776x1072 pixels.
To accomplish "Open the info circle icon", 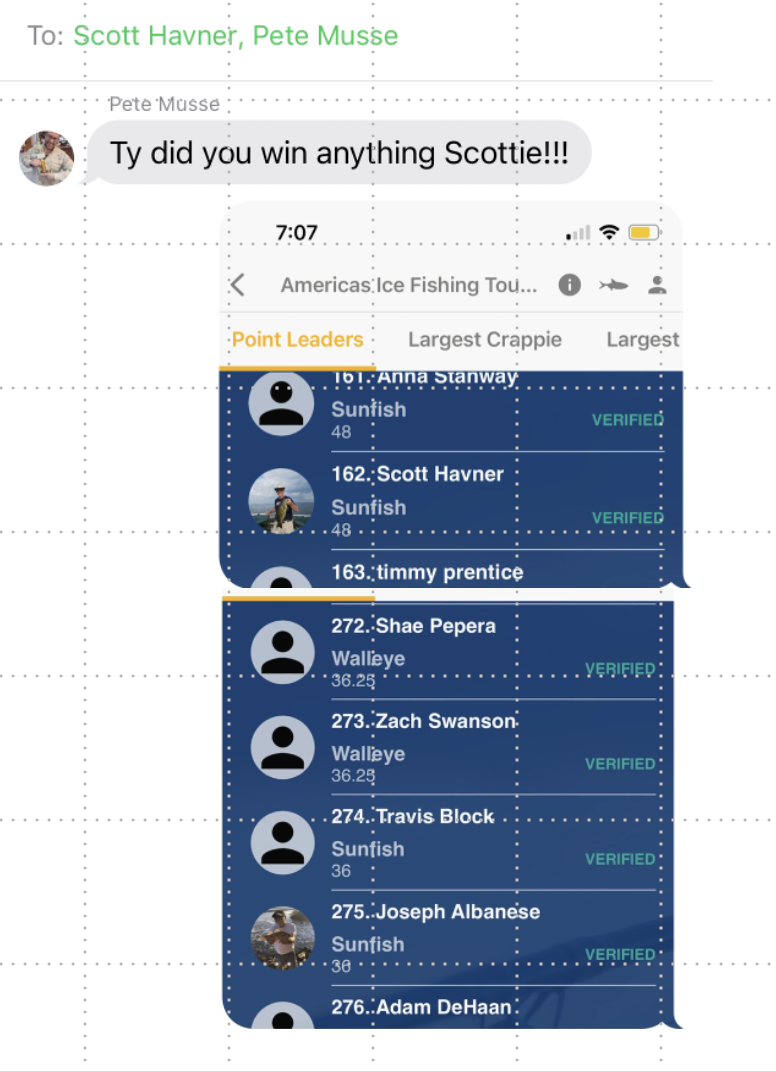I will (570, 284).
